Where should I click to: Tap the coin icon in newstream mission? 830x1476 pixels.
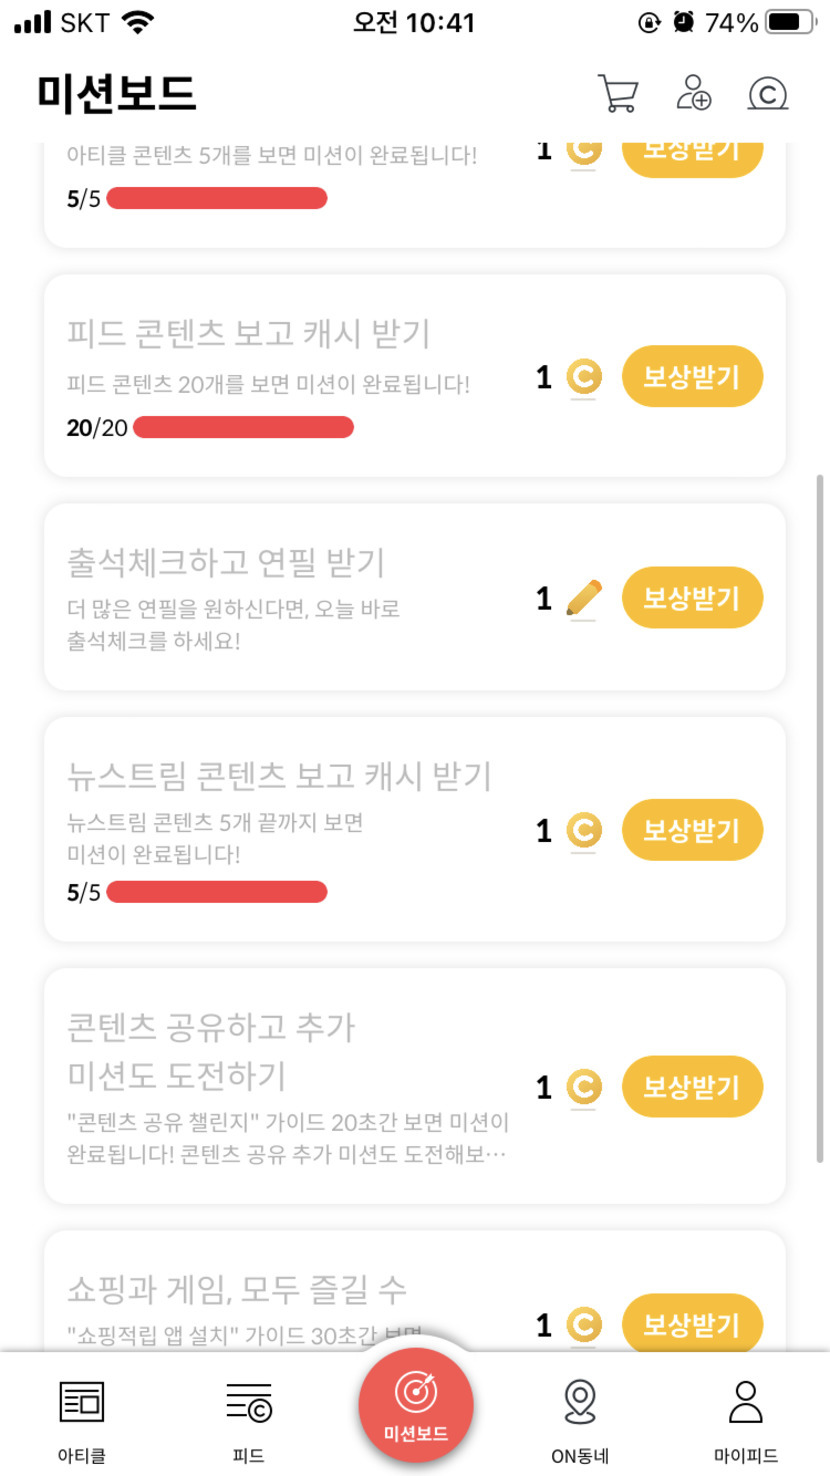pos(584,830)
